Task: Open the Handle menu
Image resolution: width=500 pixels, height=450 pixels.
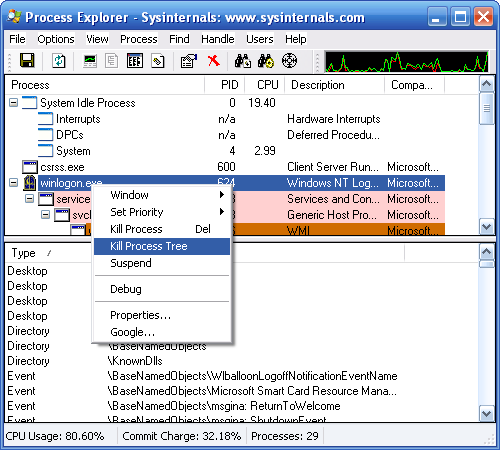Action: 218,39
